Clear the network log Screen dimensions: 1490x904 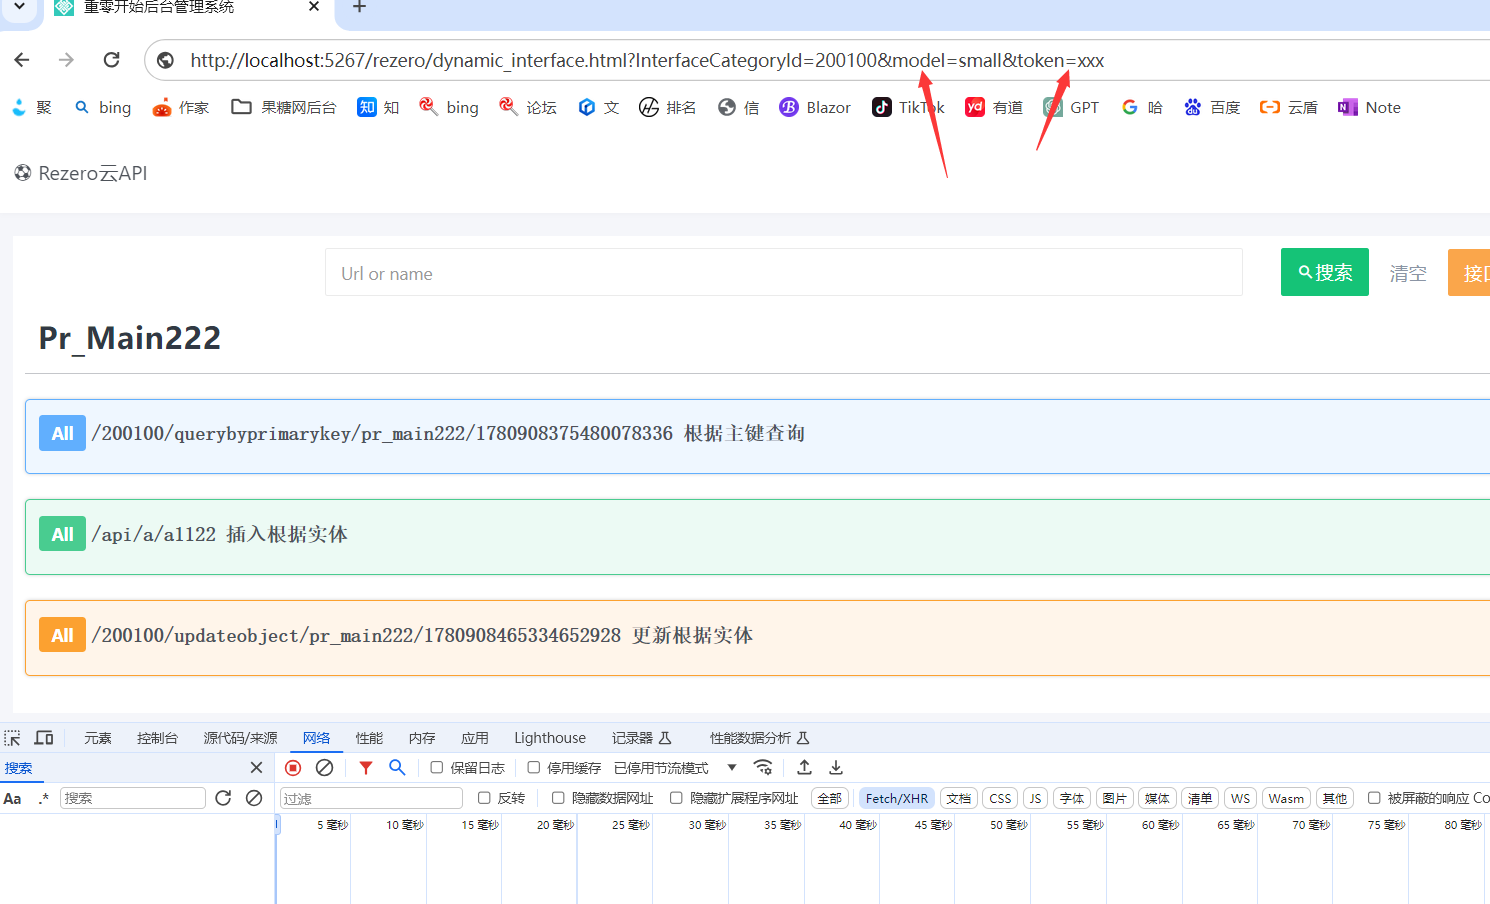[x=324, y=768]
